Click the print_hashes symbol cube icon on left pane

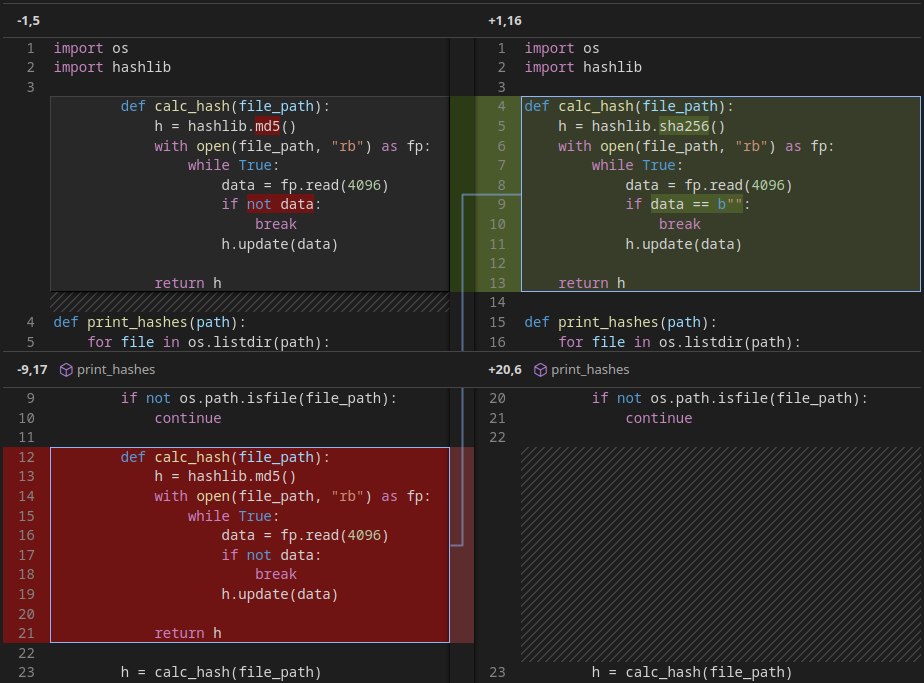[x=64, y=369]
